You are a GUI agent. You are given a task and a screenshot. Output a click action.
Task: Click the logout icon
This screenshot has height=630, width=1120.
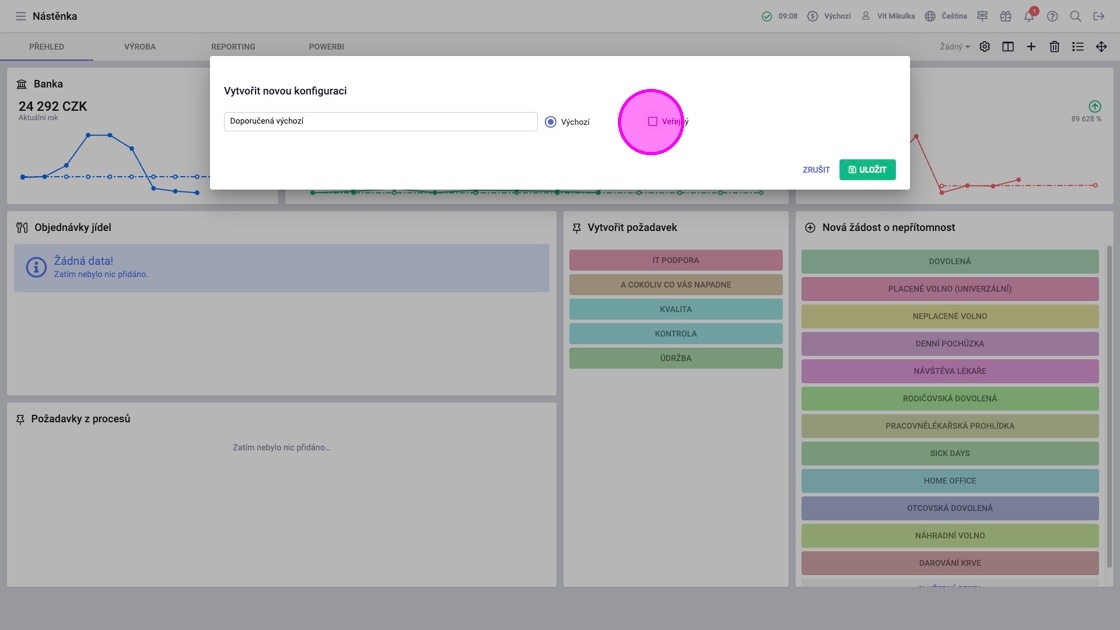[1099, 16]
